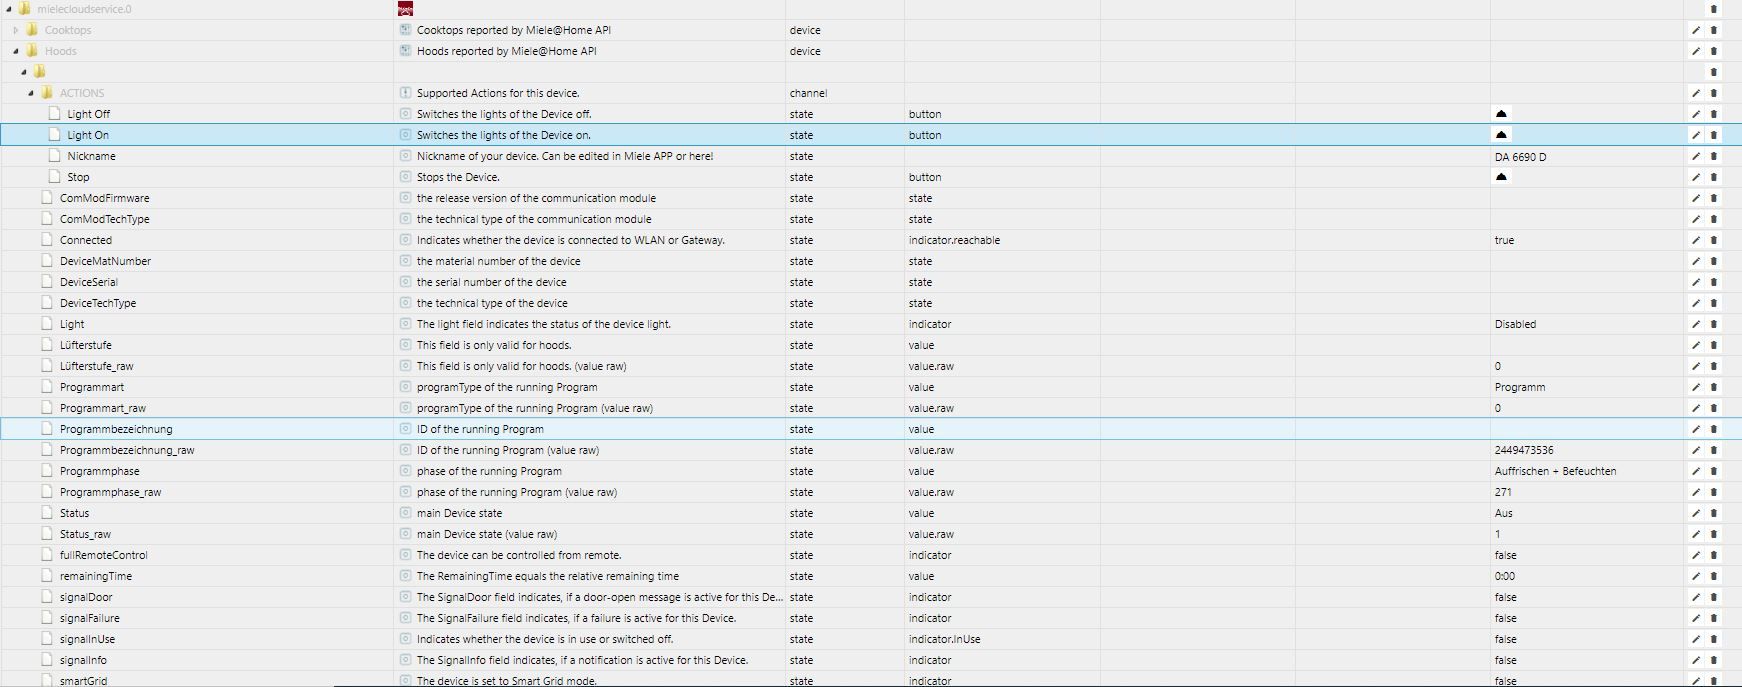Edit the Programmart state
The width and height of the screenshot is (1742, 687).
1696,387
